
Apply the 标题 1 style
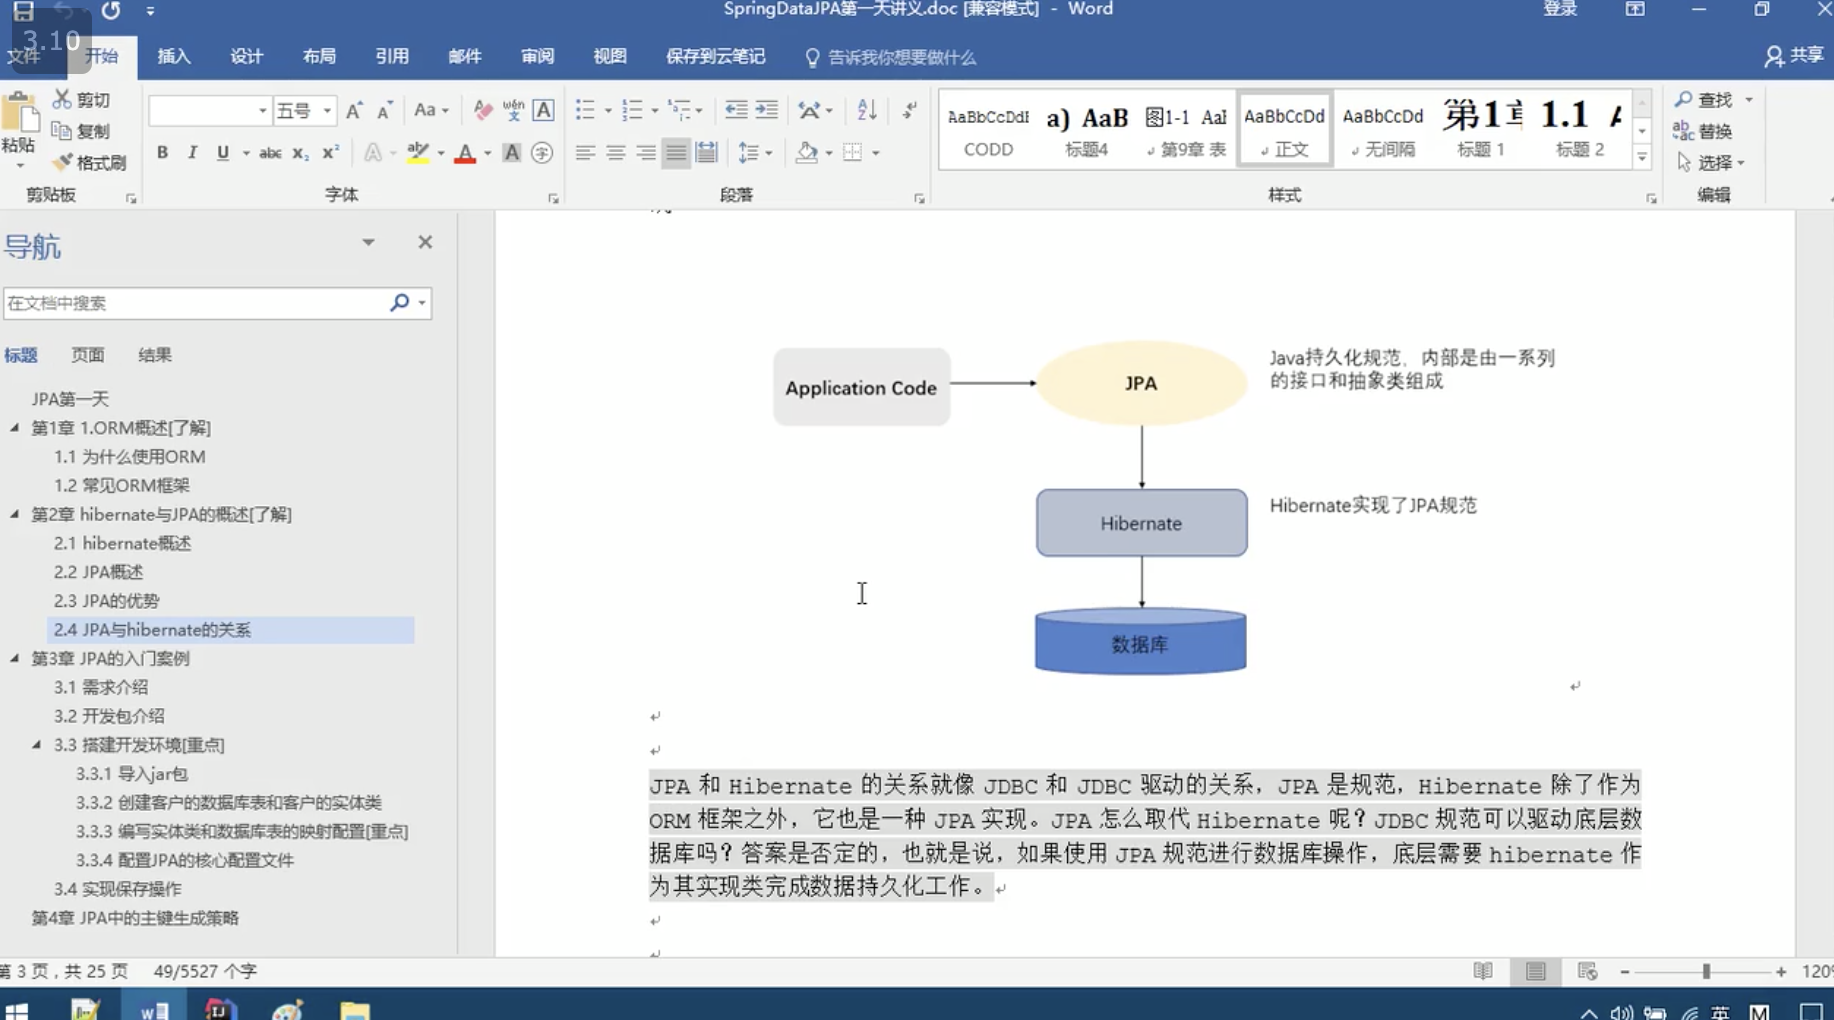click(x=1481, y=129)
